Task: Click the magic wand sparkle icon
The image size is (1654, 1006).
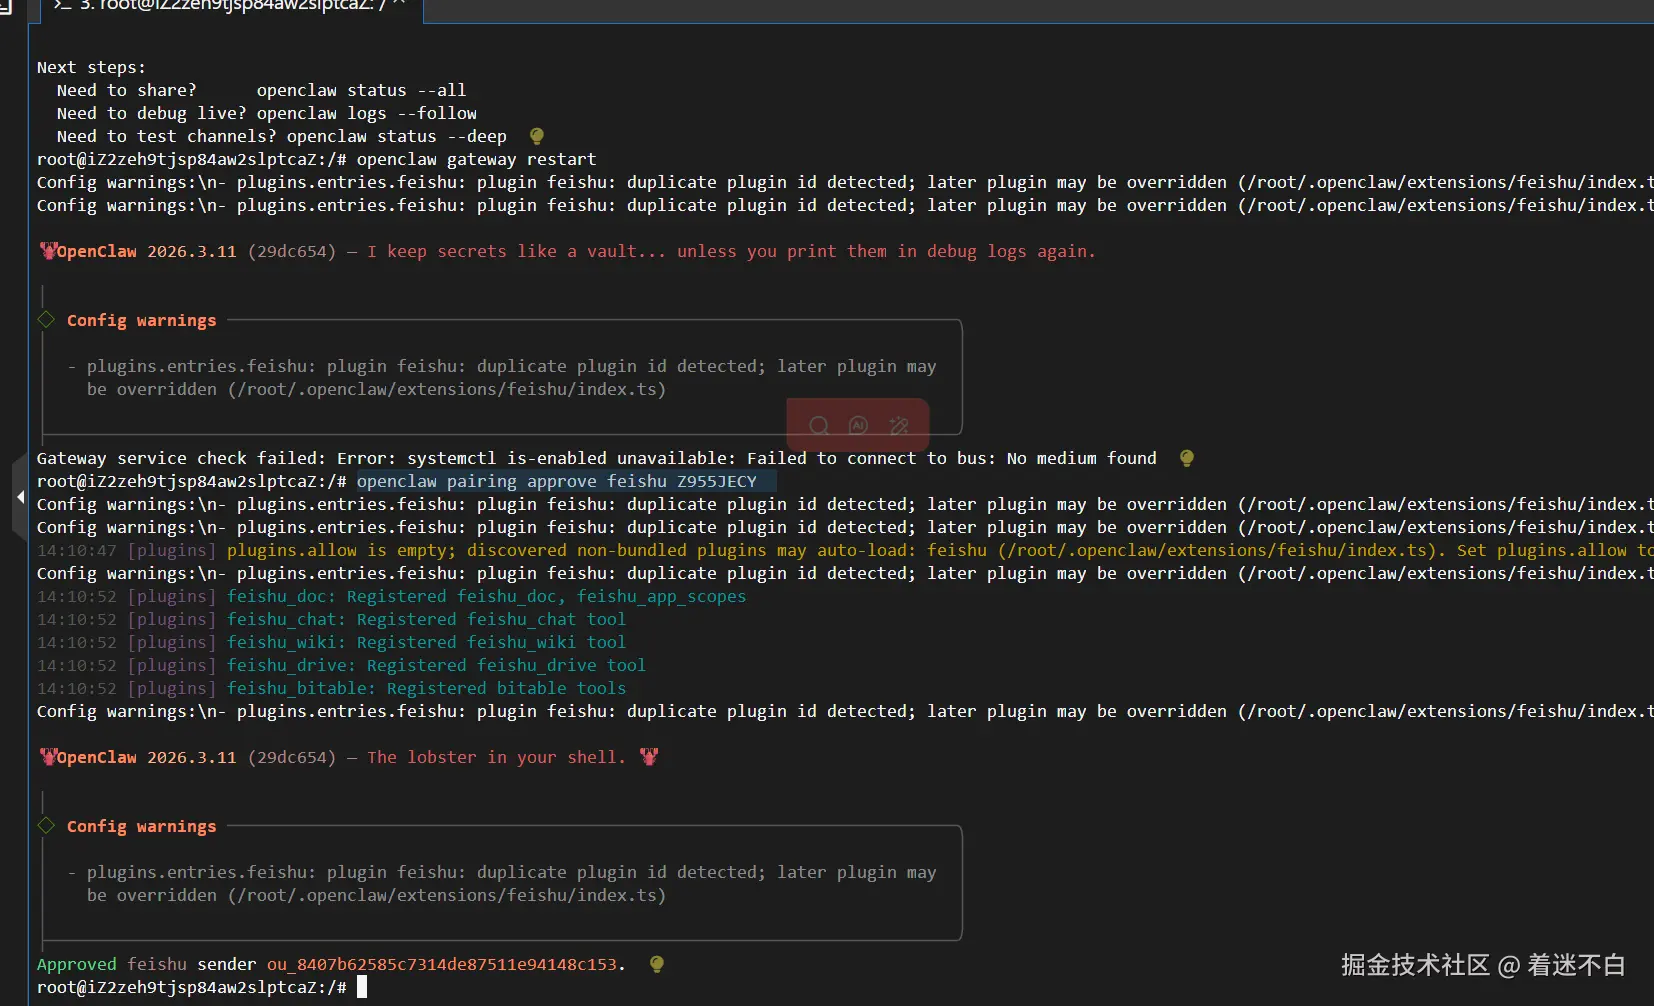Action: [x=899, y=426]
